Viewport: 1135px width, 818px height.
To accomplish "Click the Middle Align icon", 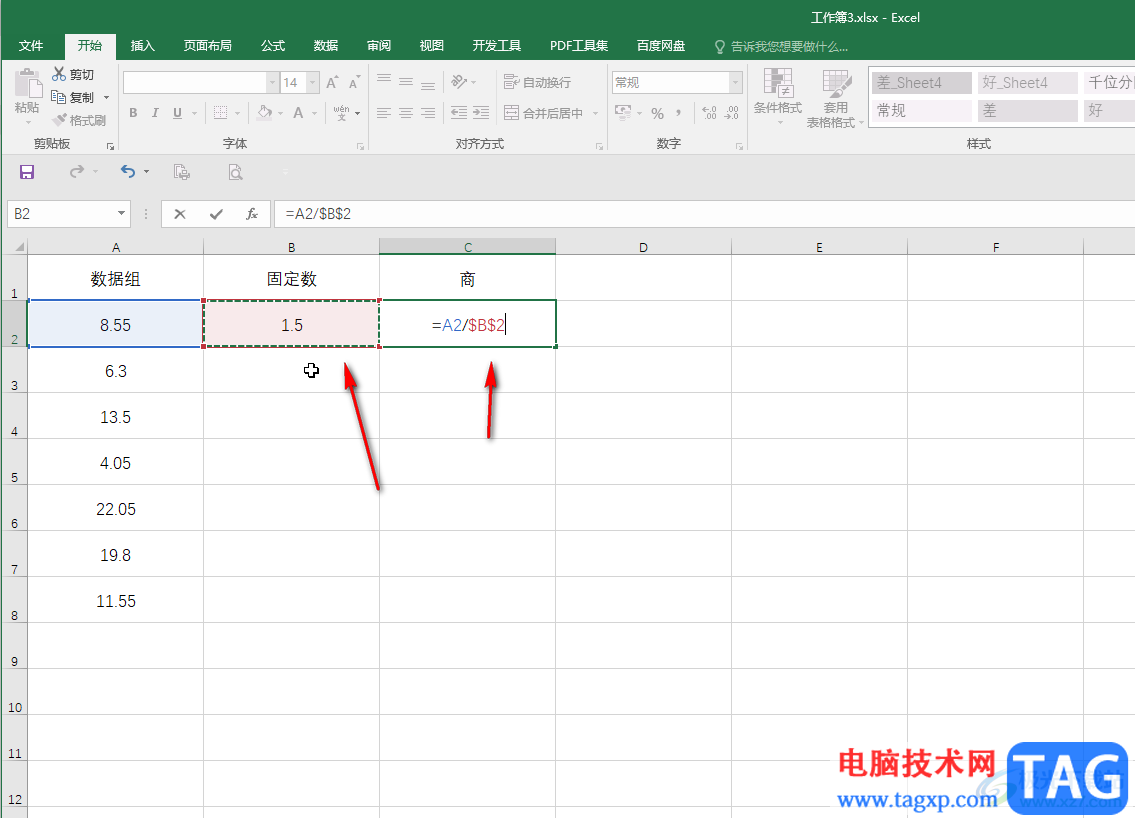I will [x=406, y=83].
